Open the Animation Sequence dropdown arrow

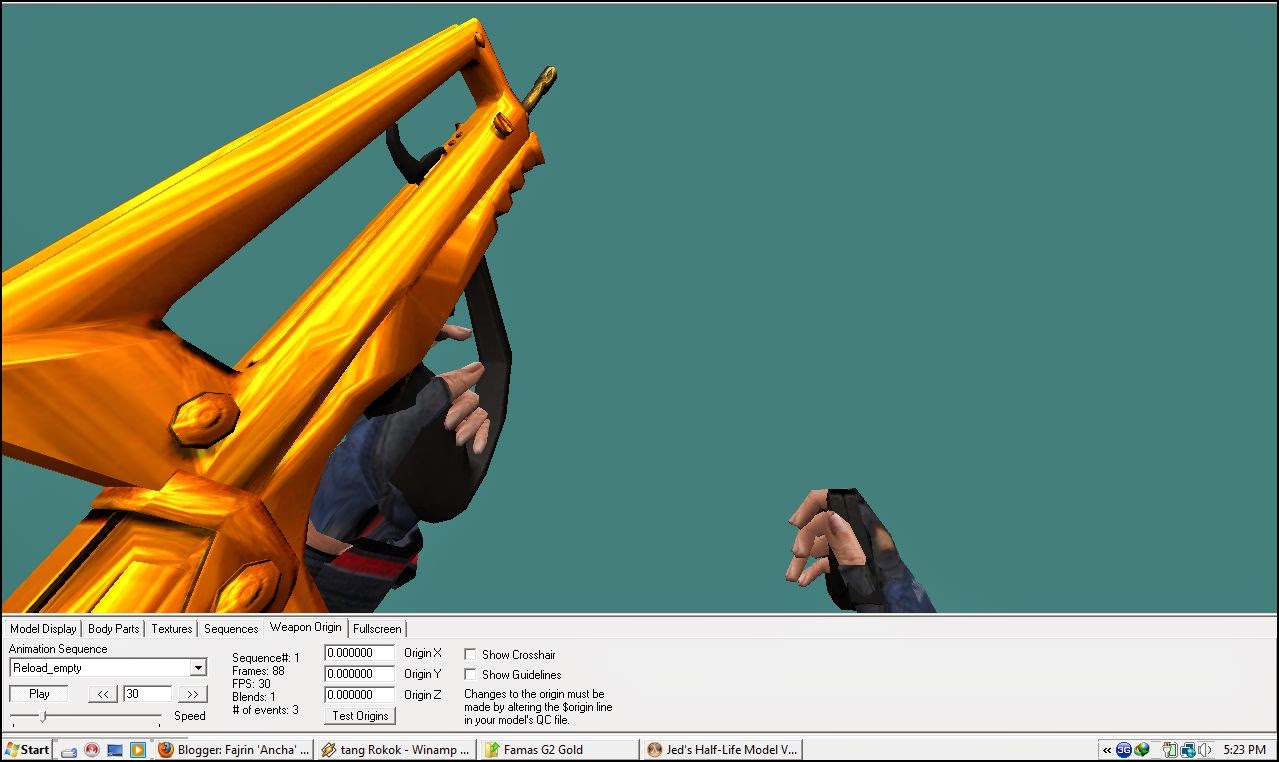coord(198,668)
